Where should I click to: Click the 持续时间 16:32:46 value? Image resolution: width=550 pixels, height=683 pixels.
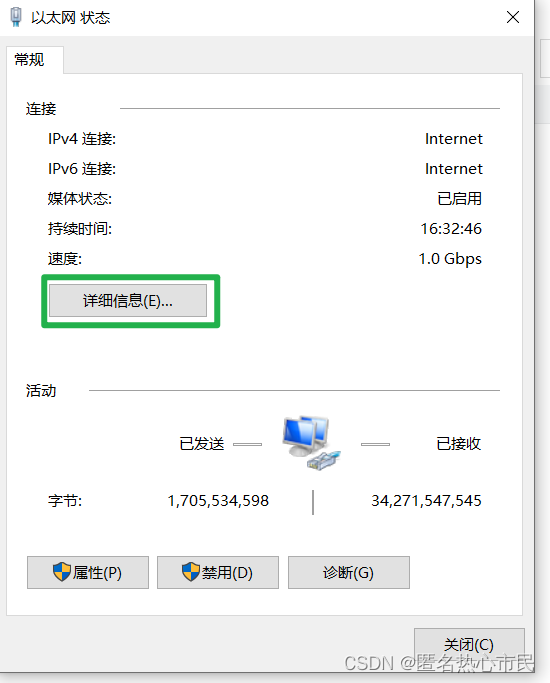[x=451, y=229]
